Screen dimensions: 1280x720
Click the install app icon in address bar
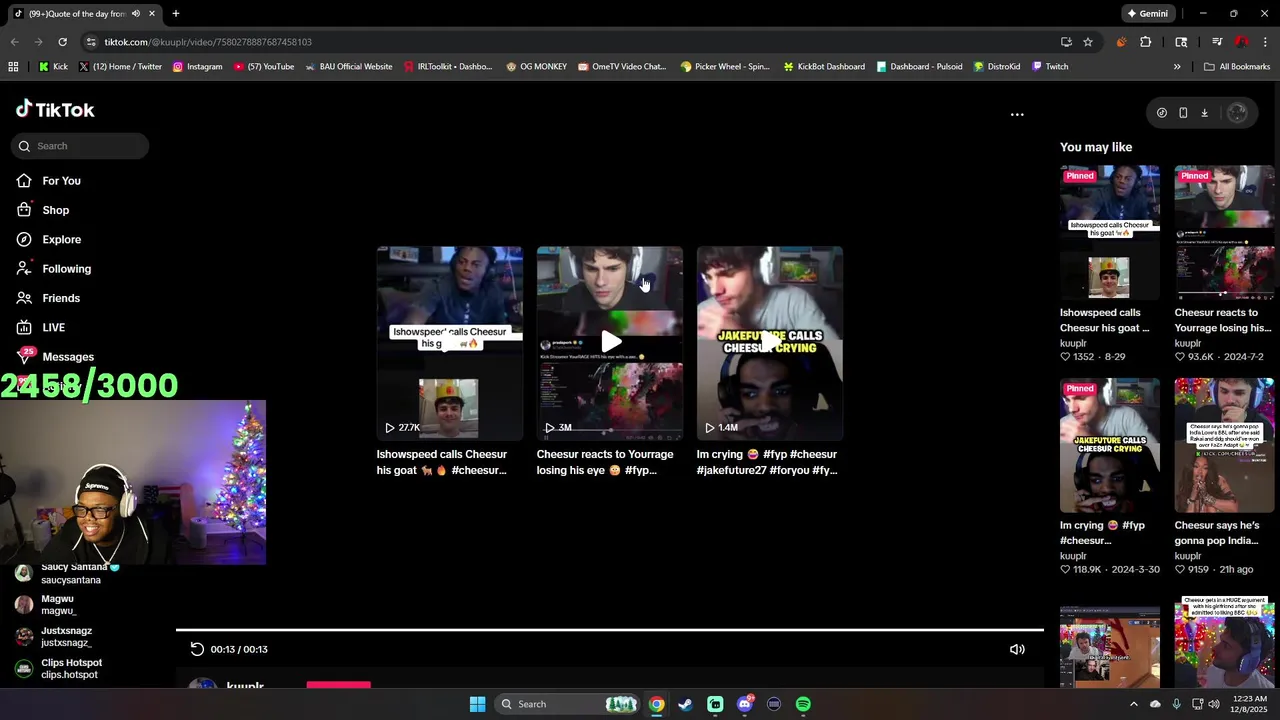pos(1066,42)
